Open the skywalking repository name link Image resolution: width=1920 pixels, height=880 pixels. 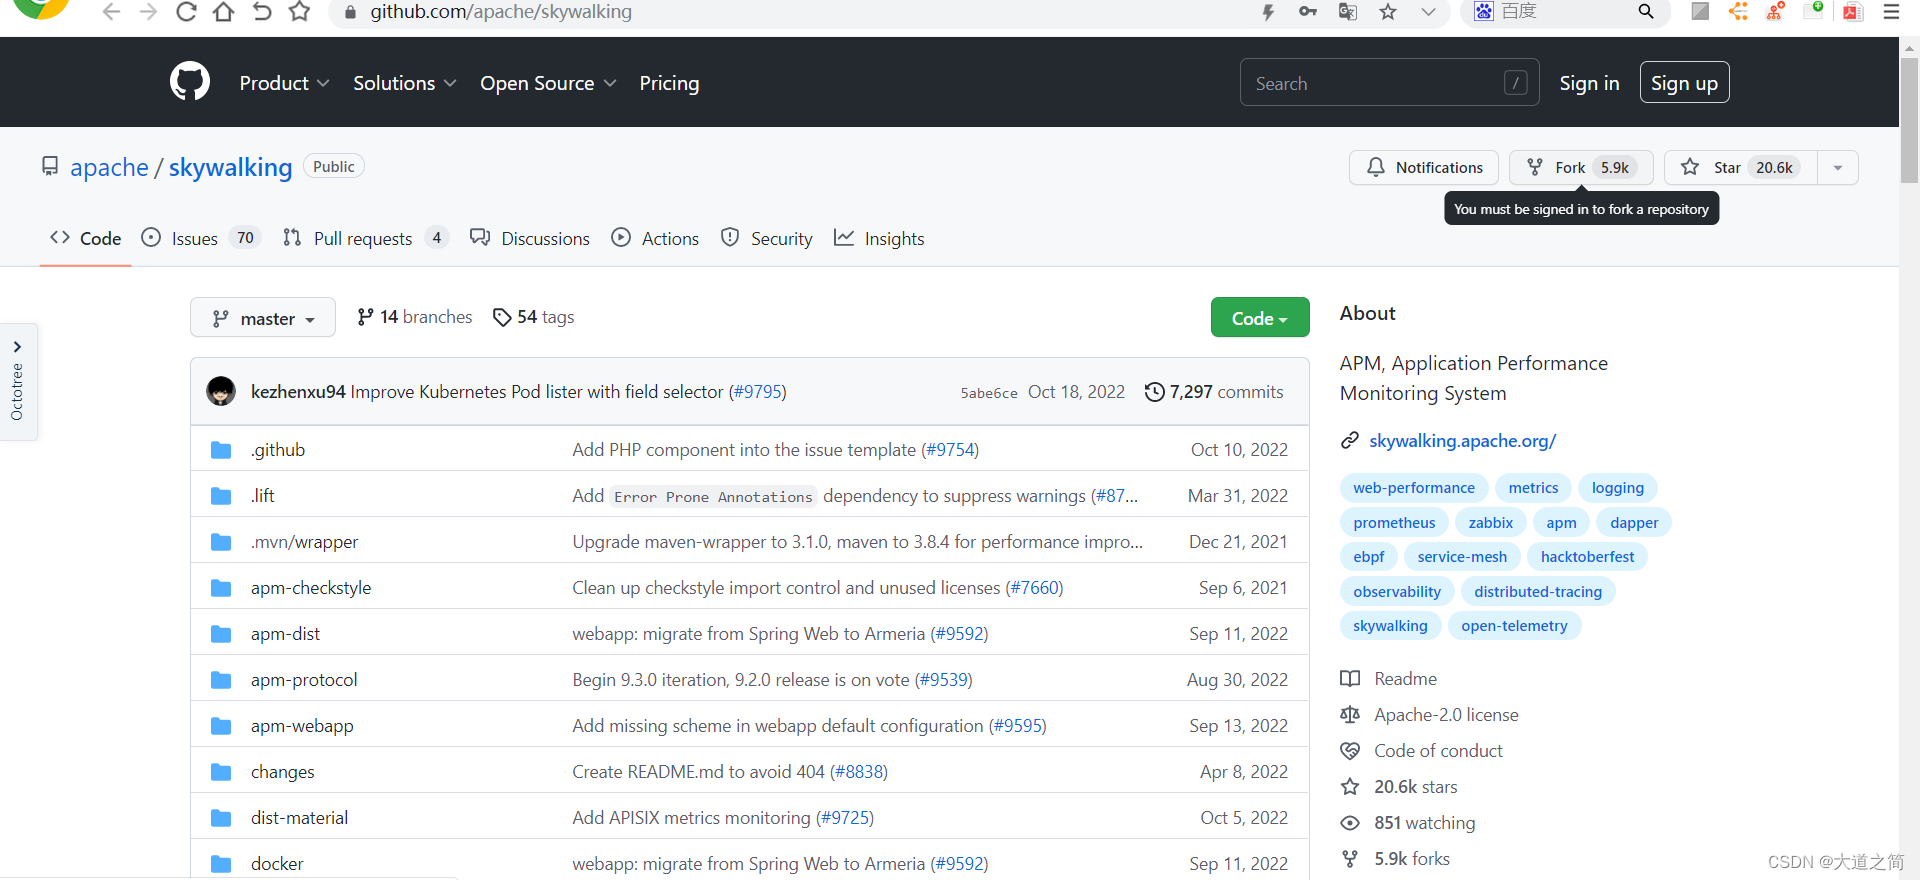coord(230,167)
